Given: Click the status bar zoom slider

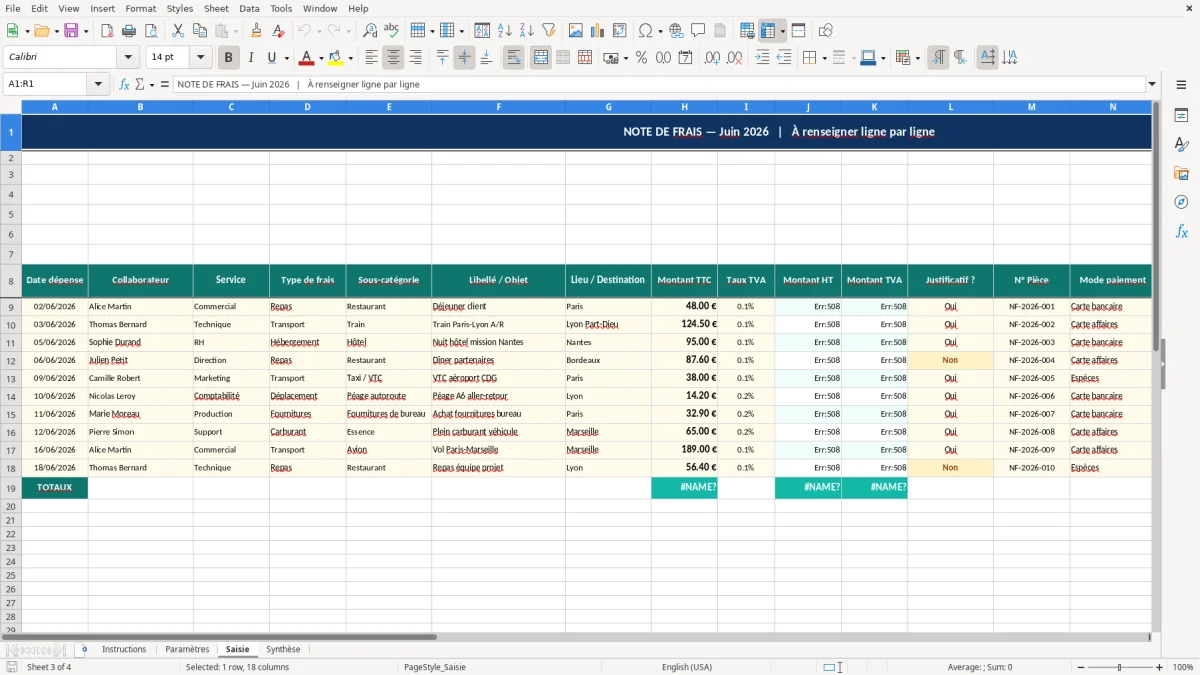Looking at the screenshot, I should (x=1119, y=667).
